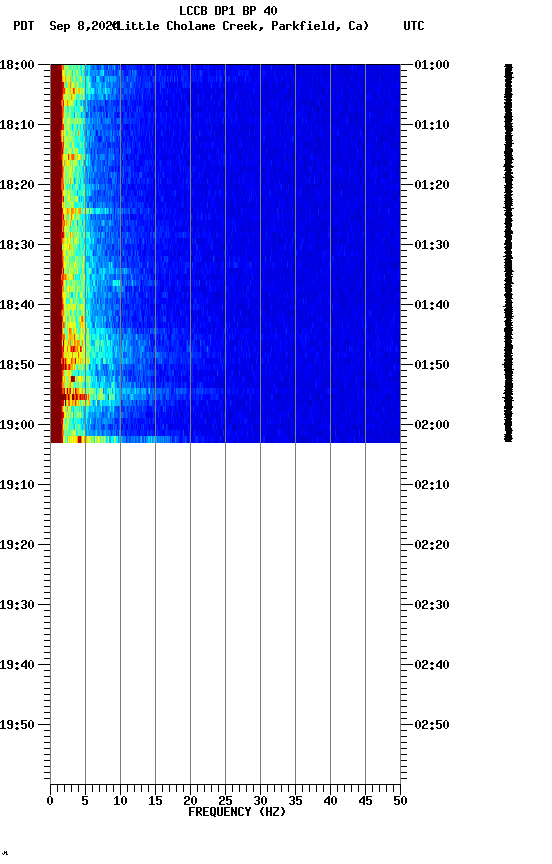
Task: Click the 'Little Cholame Creek, Parkfield, Ca)' subtitle
Action: pos(242,26)
